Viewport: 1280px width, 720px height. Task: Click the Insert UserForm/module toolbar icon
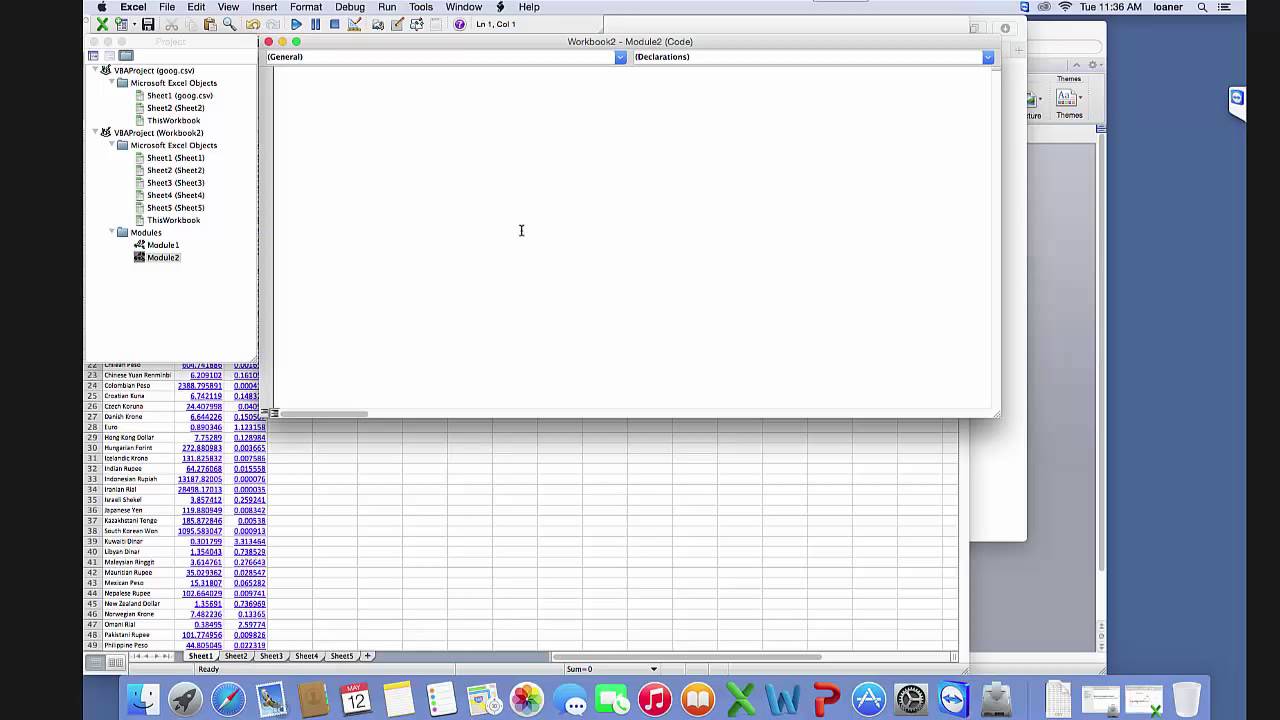[120, 24]
